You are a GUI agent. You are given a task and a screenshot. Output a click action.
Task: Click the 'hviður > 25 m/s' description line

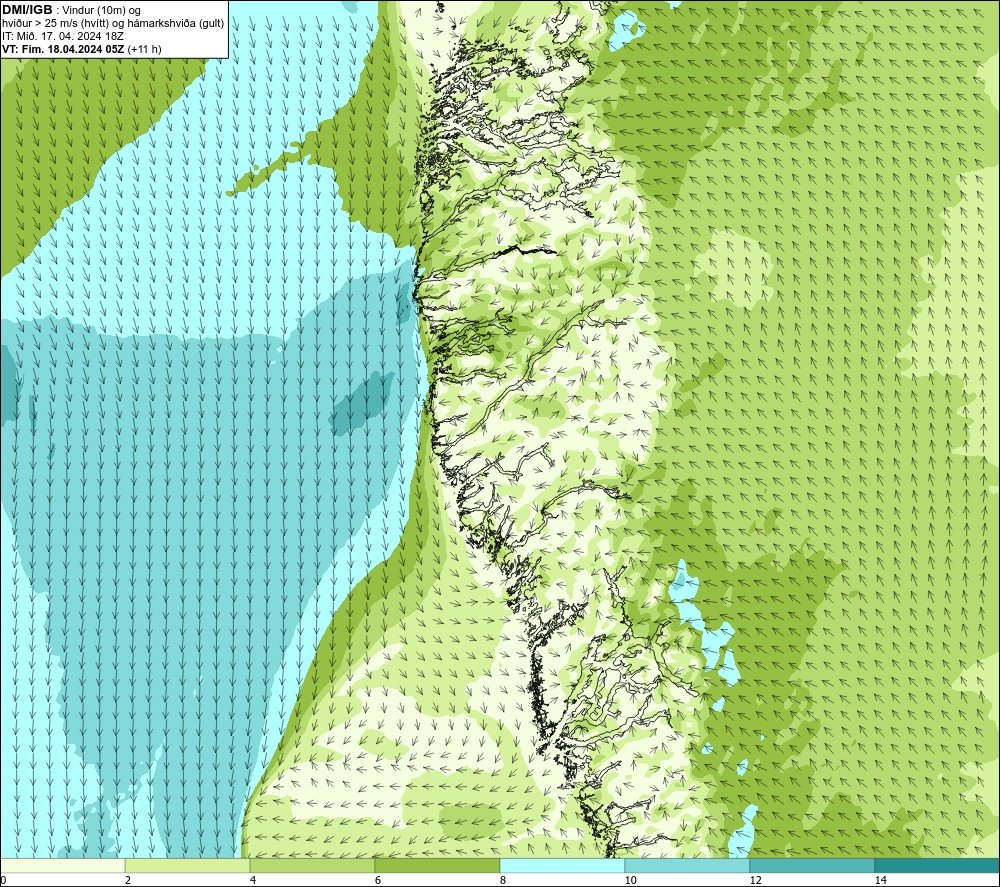click(113, 24)
